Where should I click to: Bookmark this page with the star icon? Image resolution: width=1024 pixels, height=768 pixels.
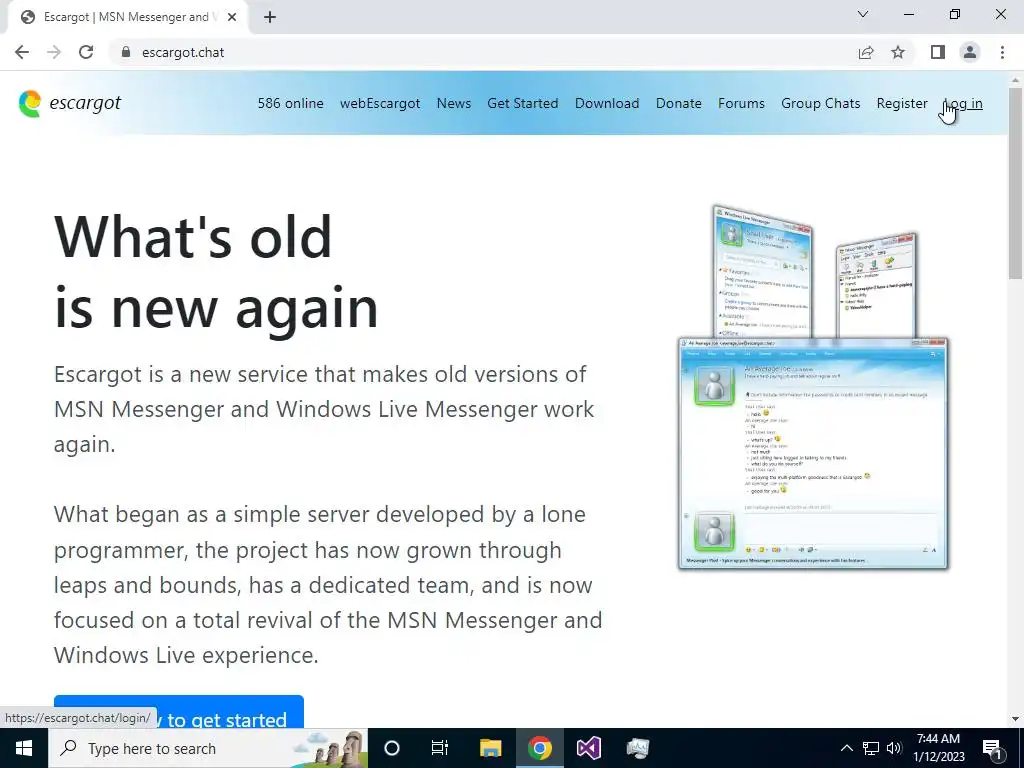pyautogui.click(x=898, y=52)
